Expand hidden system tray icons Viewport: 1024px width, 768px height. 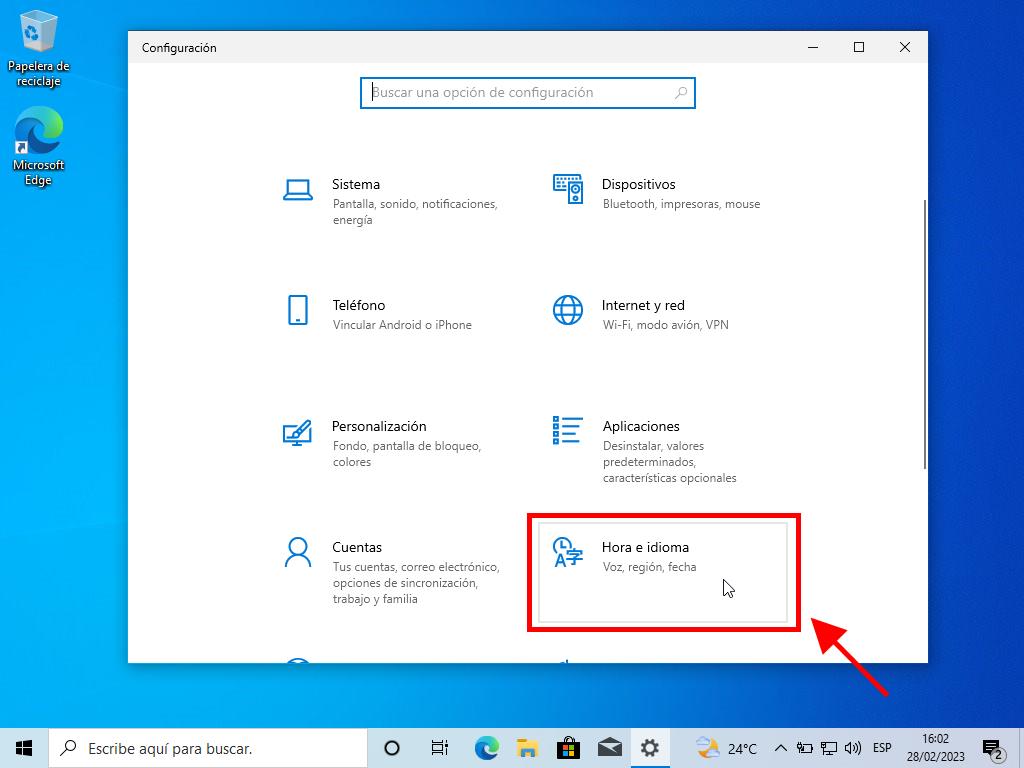point(780,748)
